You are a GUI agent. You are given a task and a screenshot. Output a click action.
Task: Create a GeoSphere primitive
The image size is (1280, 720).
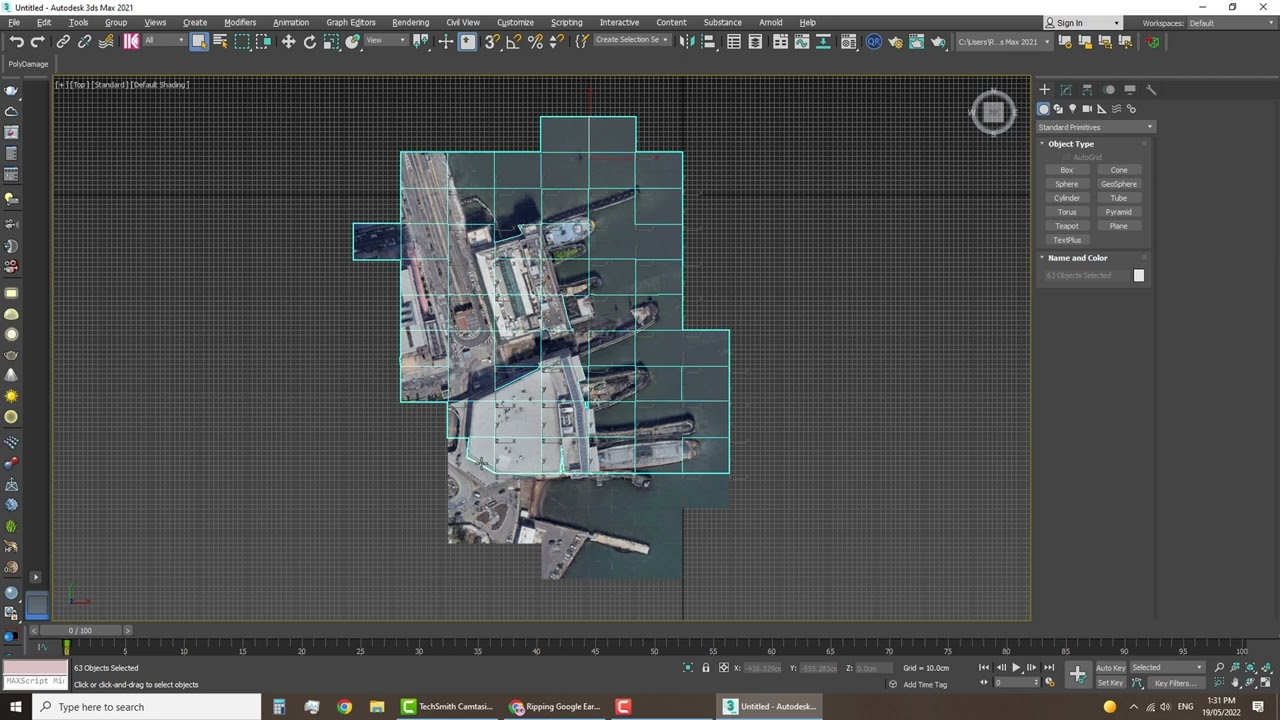pos(1118,184)
